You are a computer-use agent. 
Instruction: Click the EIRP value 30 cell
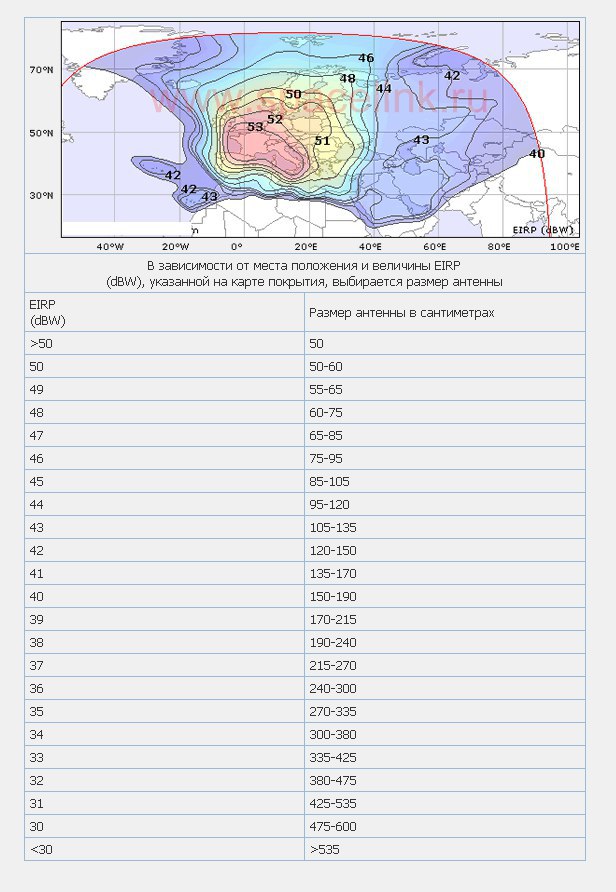(164, 827)
